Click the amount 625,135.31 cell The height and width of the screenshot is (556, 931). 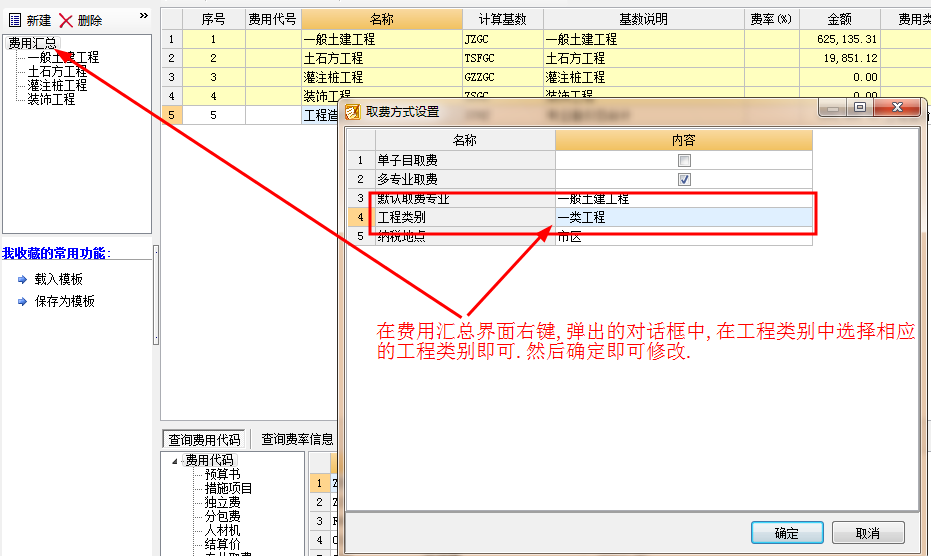(x=840, y=39)
